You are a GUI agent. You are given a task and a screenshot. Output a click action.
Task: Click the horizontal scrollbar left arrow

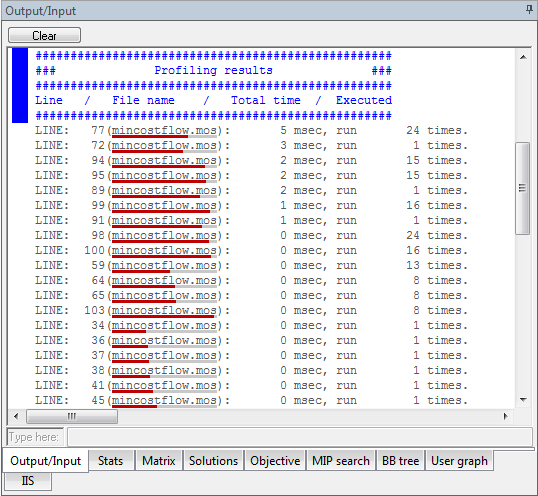click(16, 416)
